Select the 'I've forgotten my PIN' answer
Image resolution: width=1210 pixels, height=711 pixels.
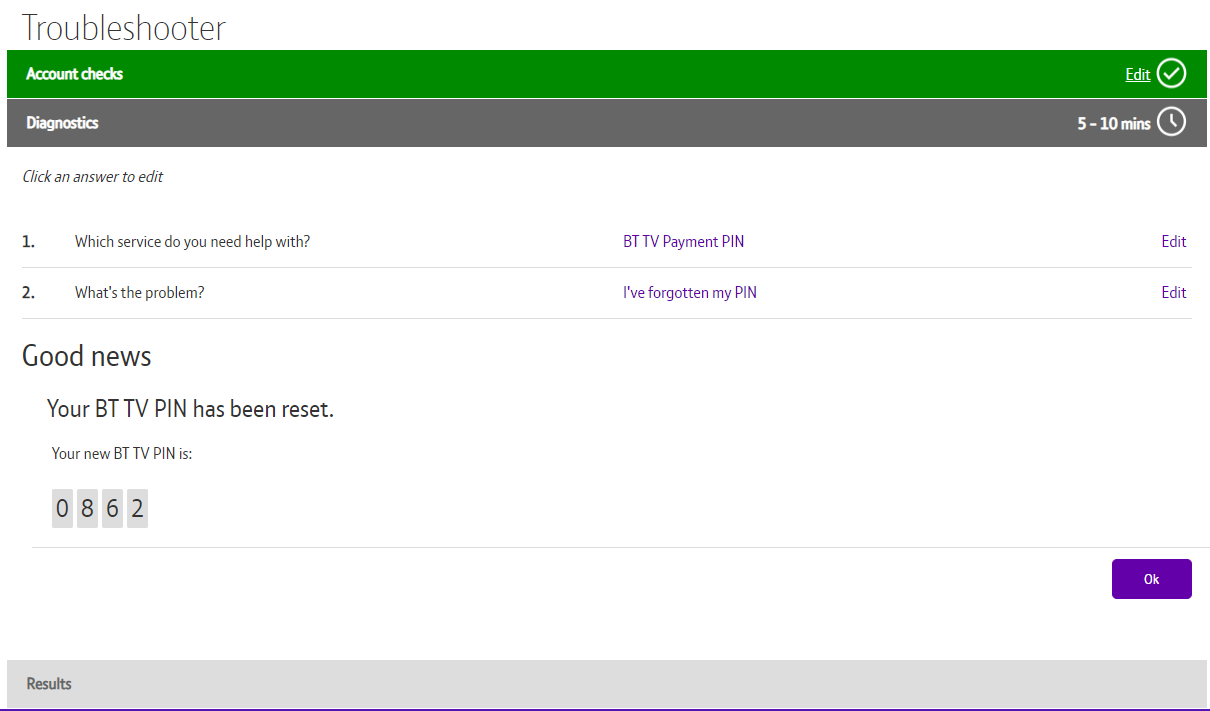(x=689, y=293)
